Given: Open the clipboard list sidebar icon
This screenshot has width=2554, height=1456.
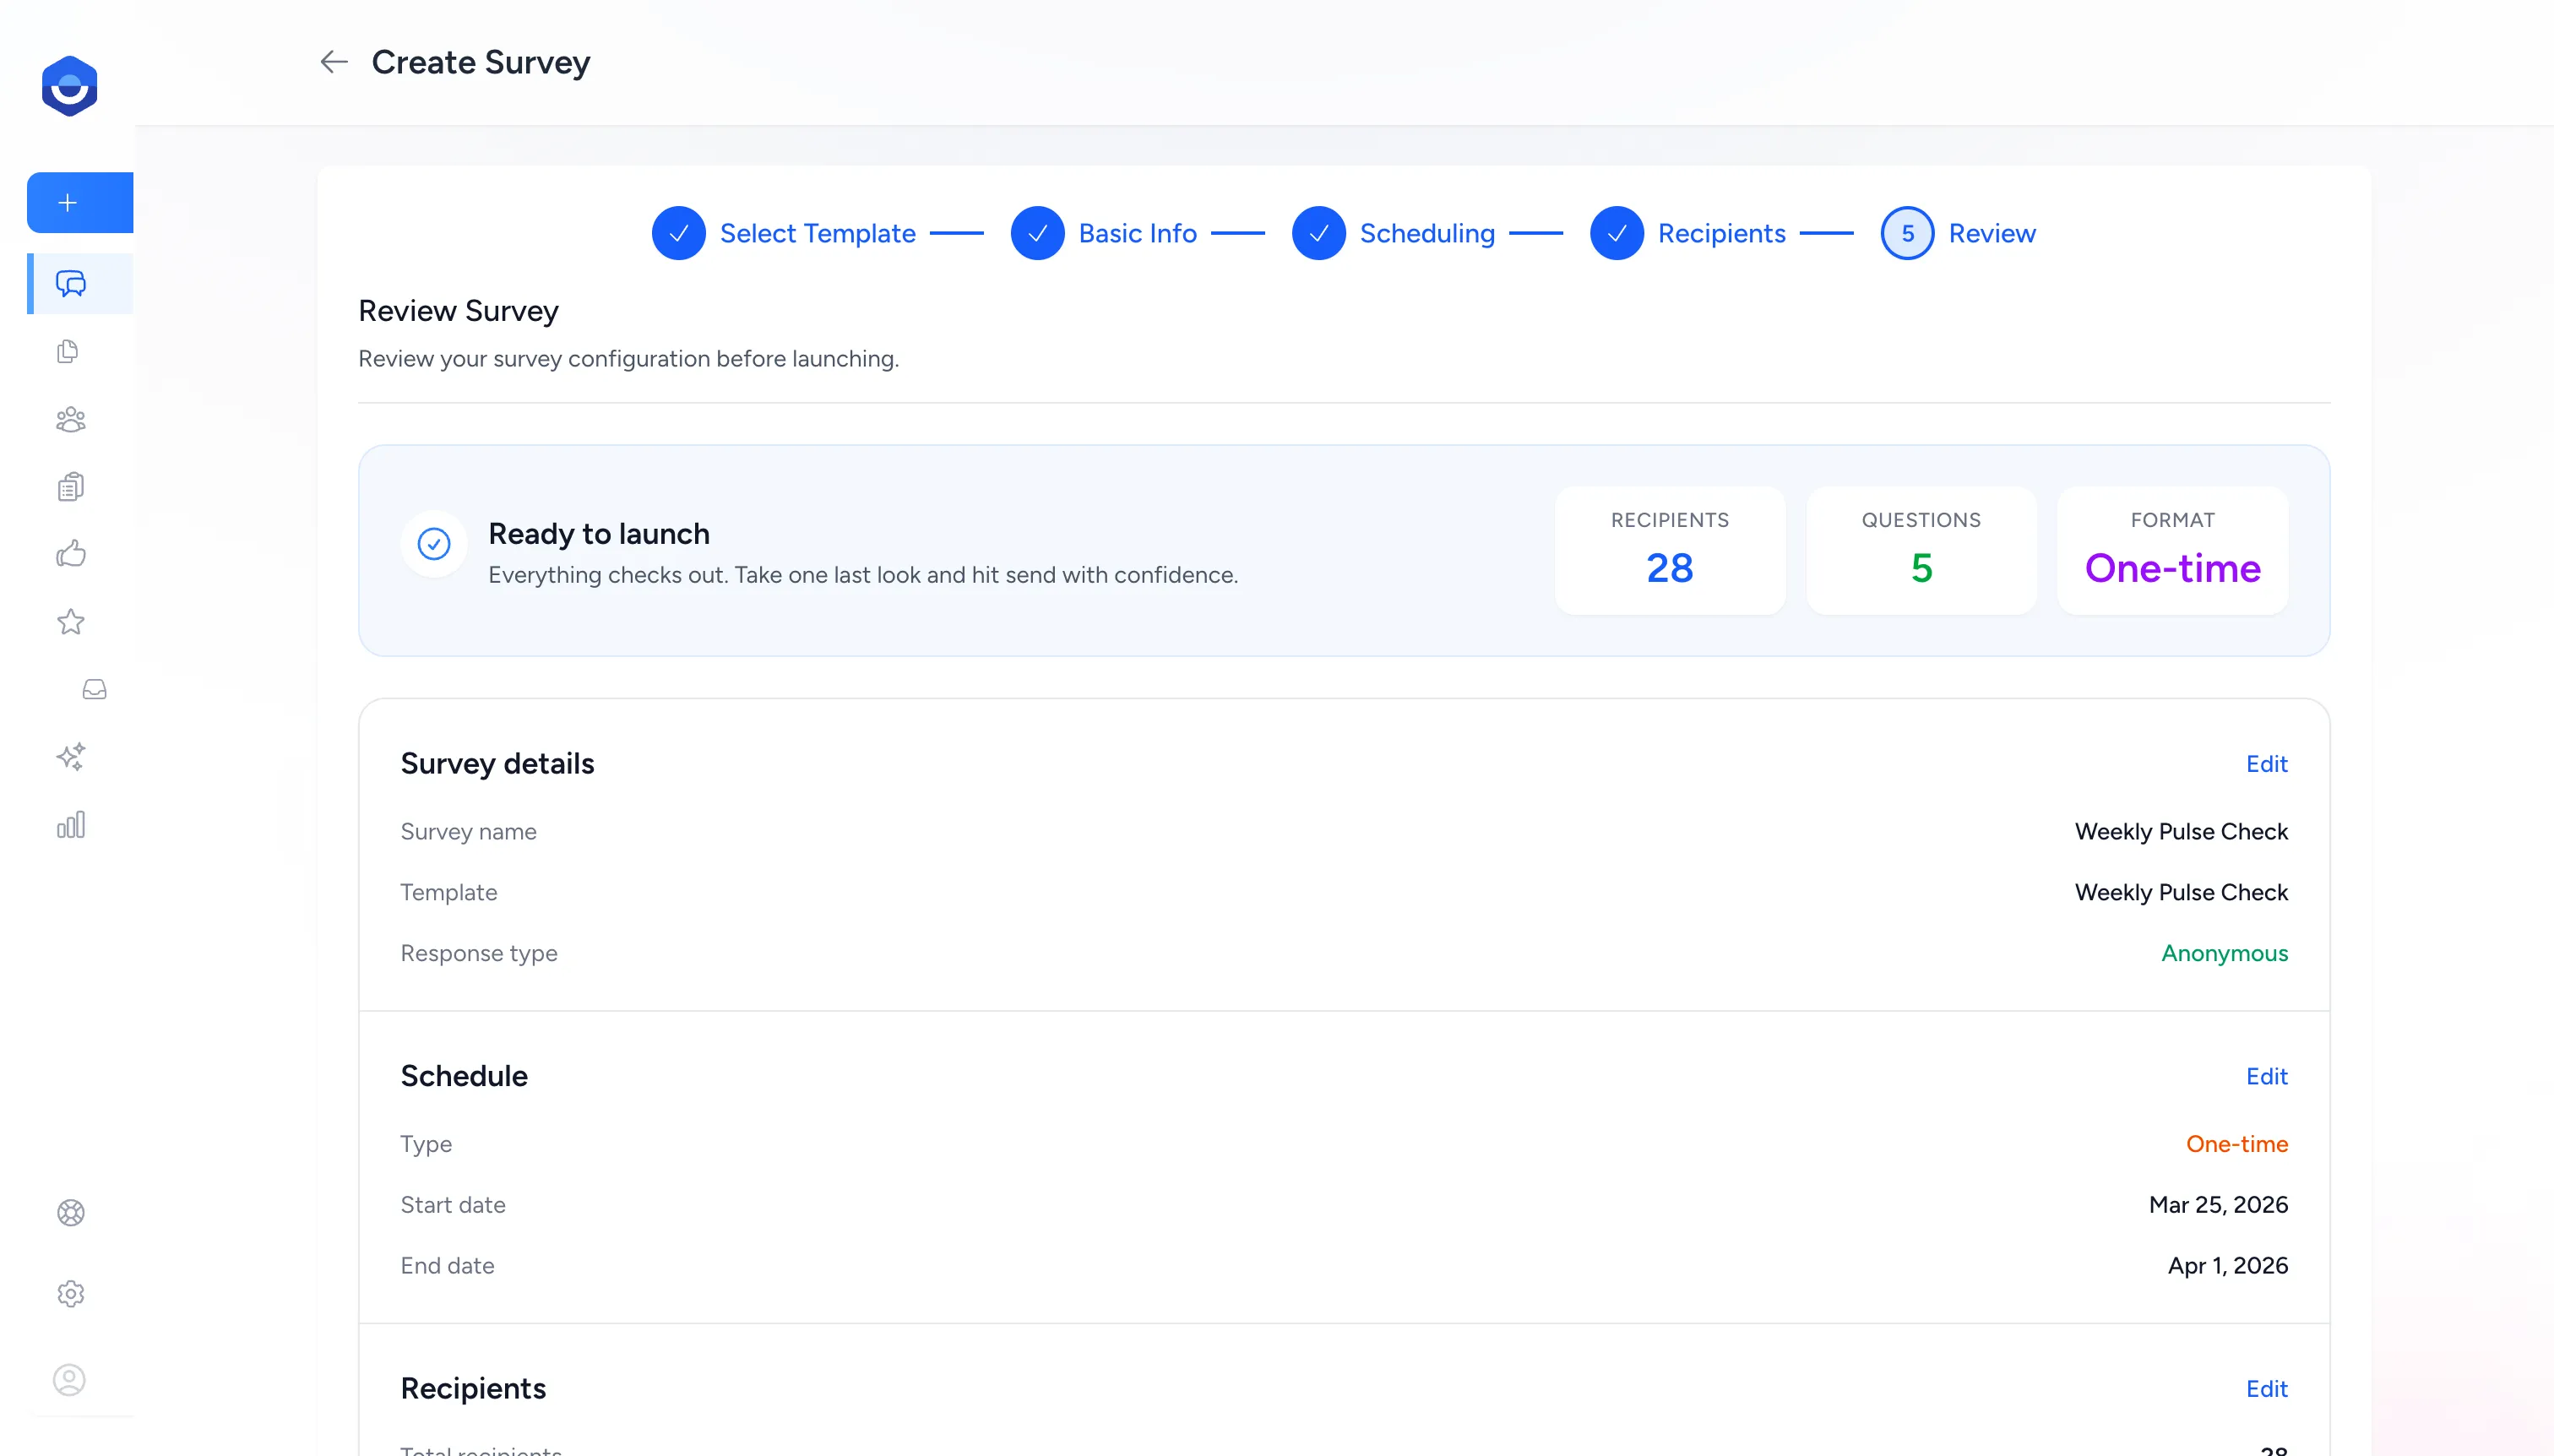Looking at the screenshot, I should point(71,487).
